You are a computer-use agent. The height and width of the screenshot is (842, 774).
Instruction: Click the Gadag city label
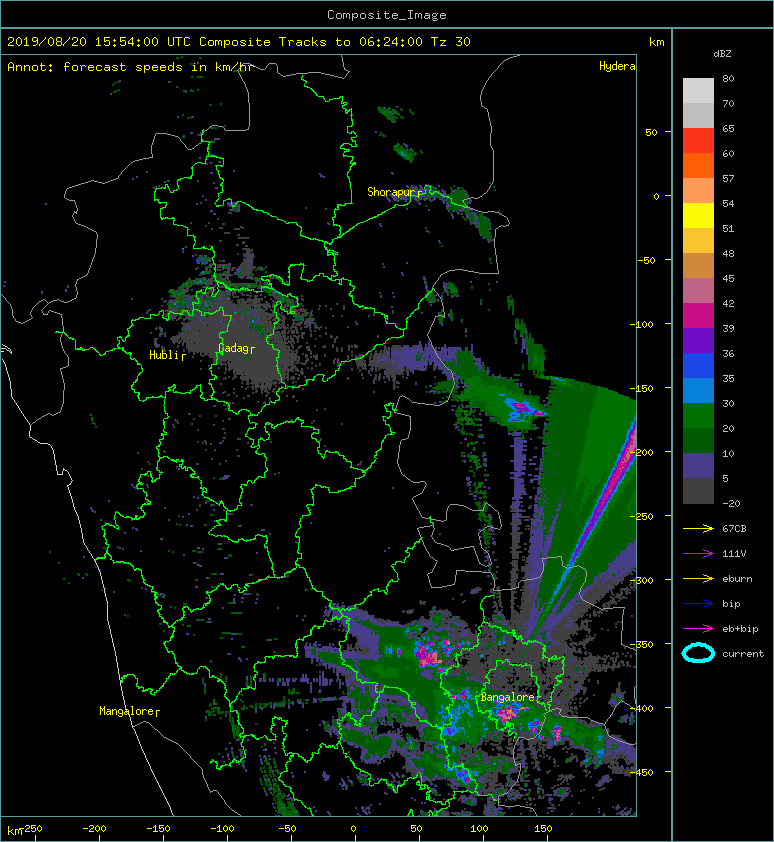point(233,348)
